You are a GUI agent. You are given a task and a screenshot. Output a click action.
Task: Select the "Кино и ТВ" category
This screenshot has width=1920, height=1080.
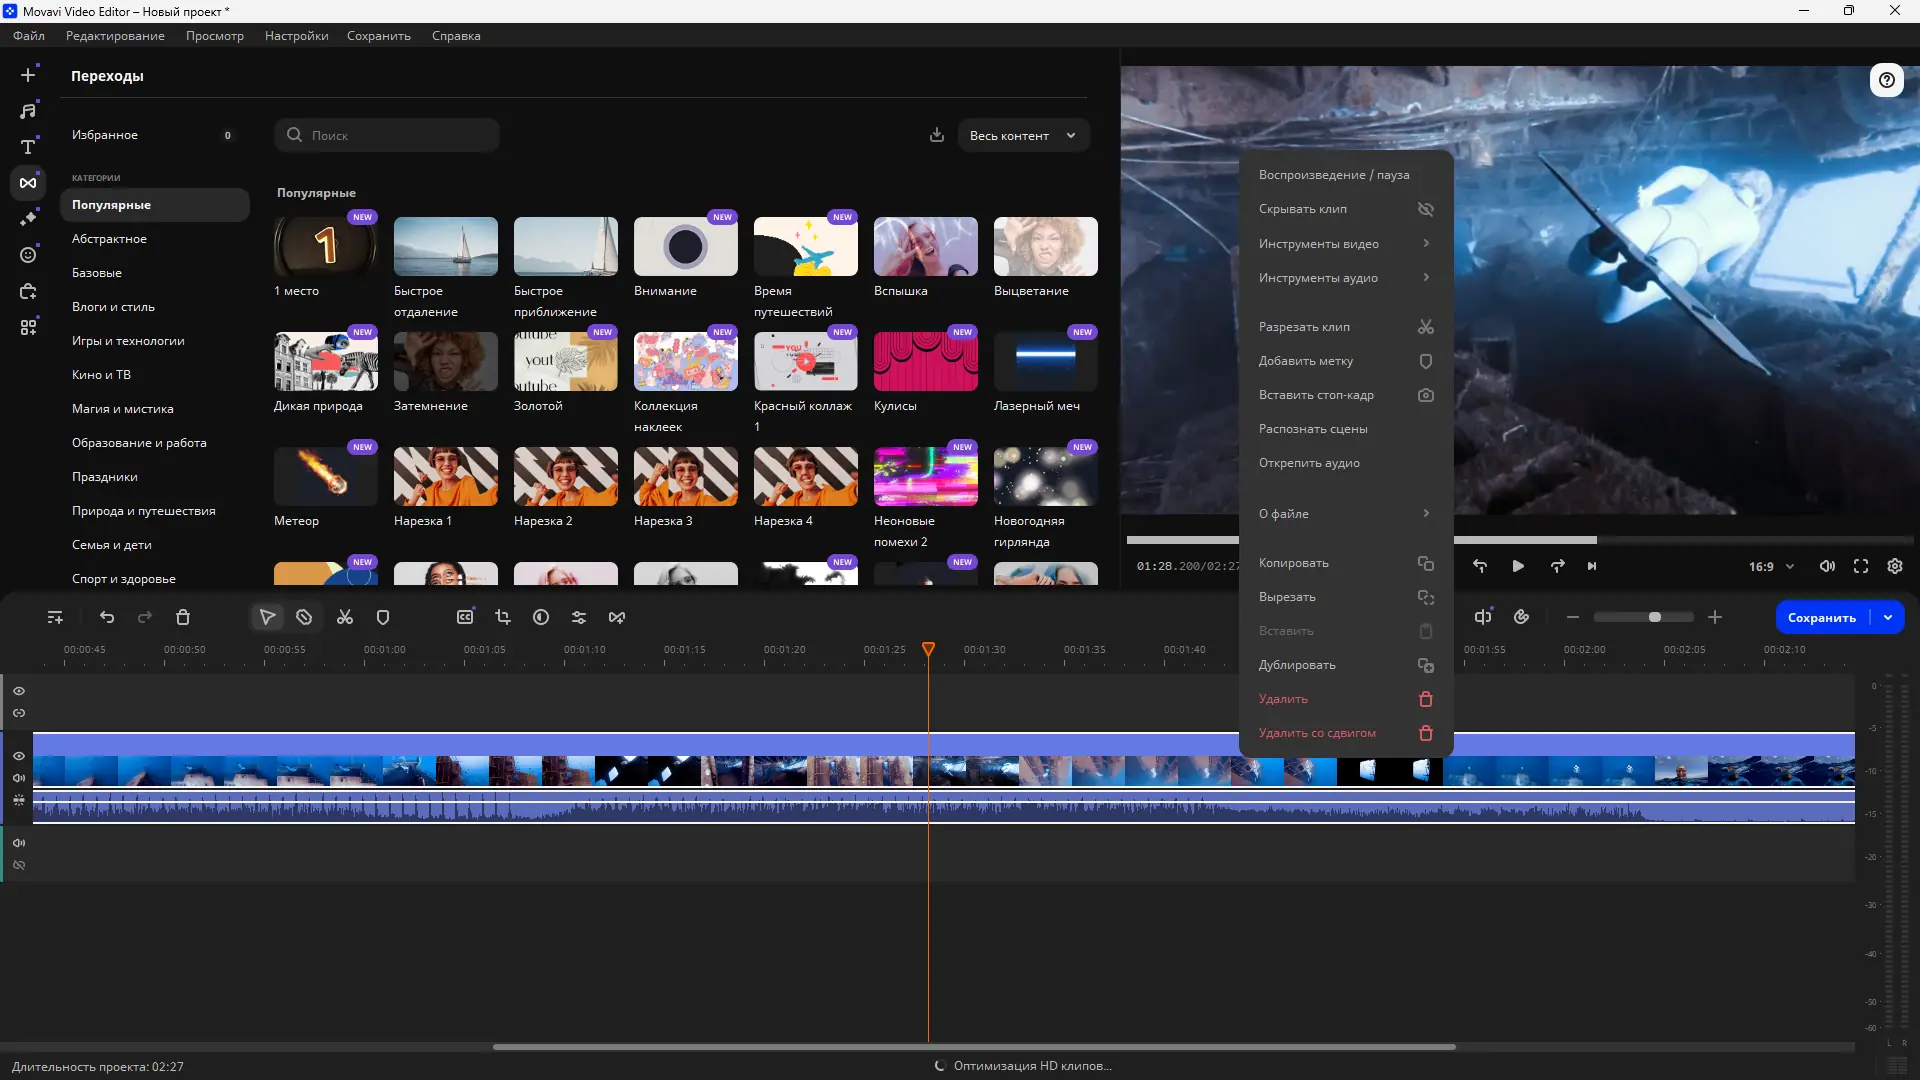(x=101, y=375)
